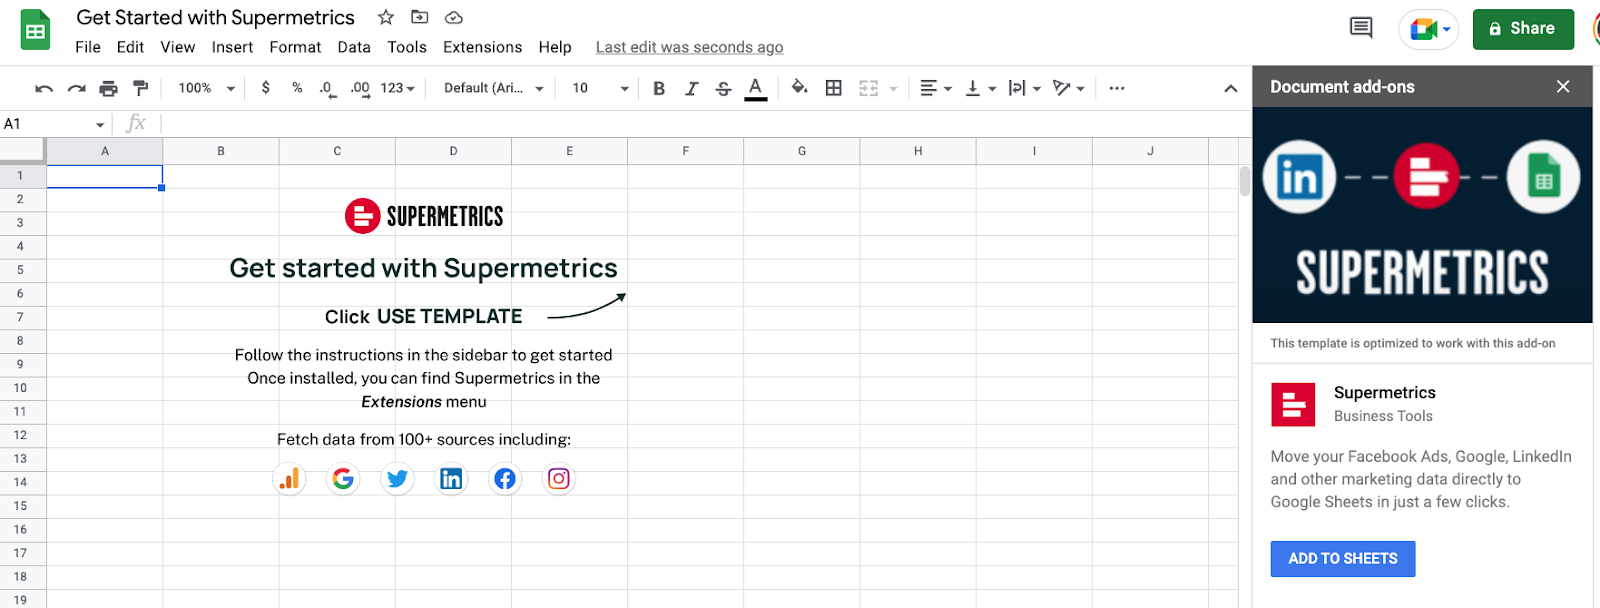Select column C header
The image size is (1600, 608).
[x=337, y=151]
